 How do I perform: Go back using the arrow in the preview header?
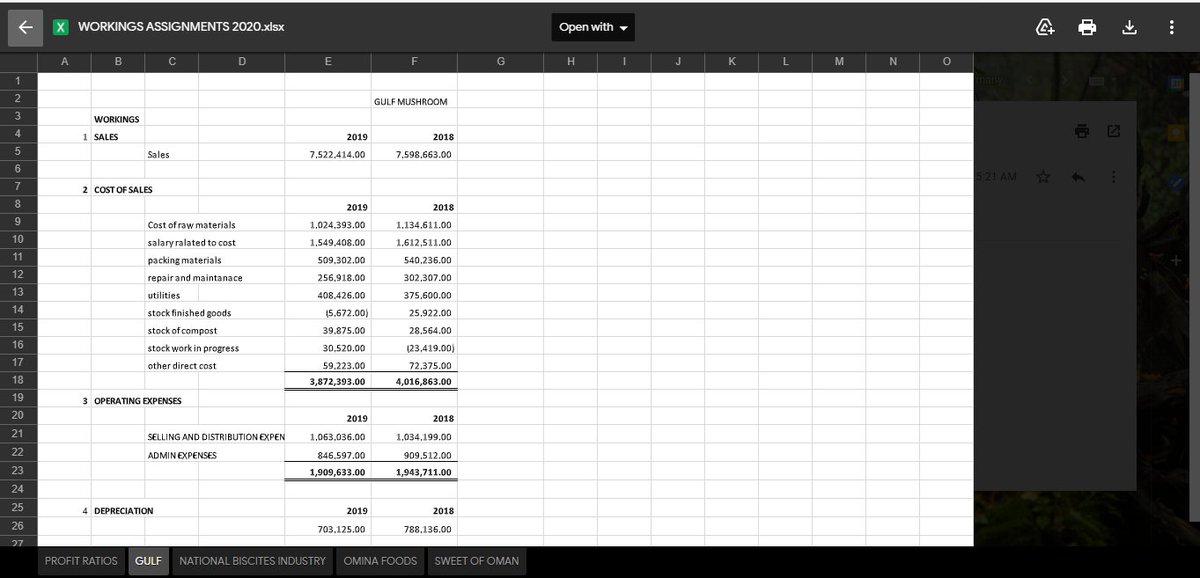(27, 27)
